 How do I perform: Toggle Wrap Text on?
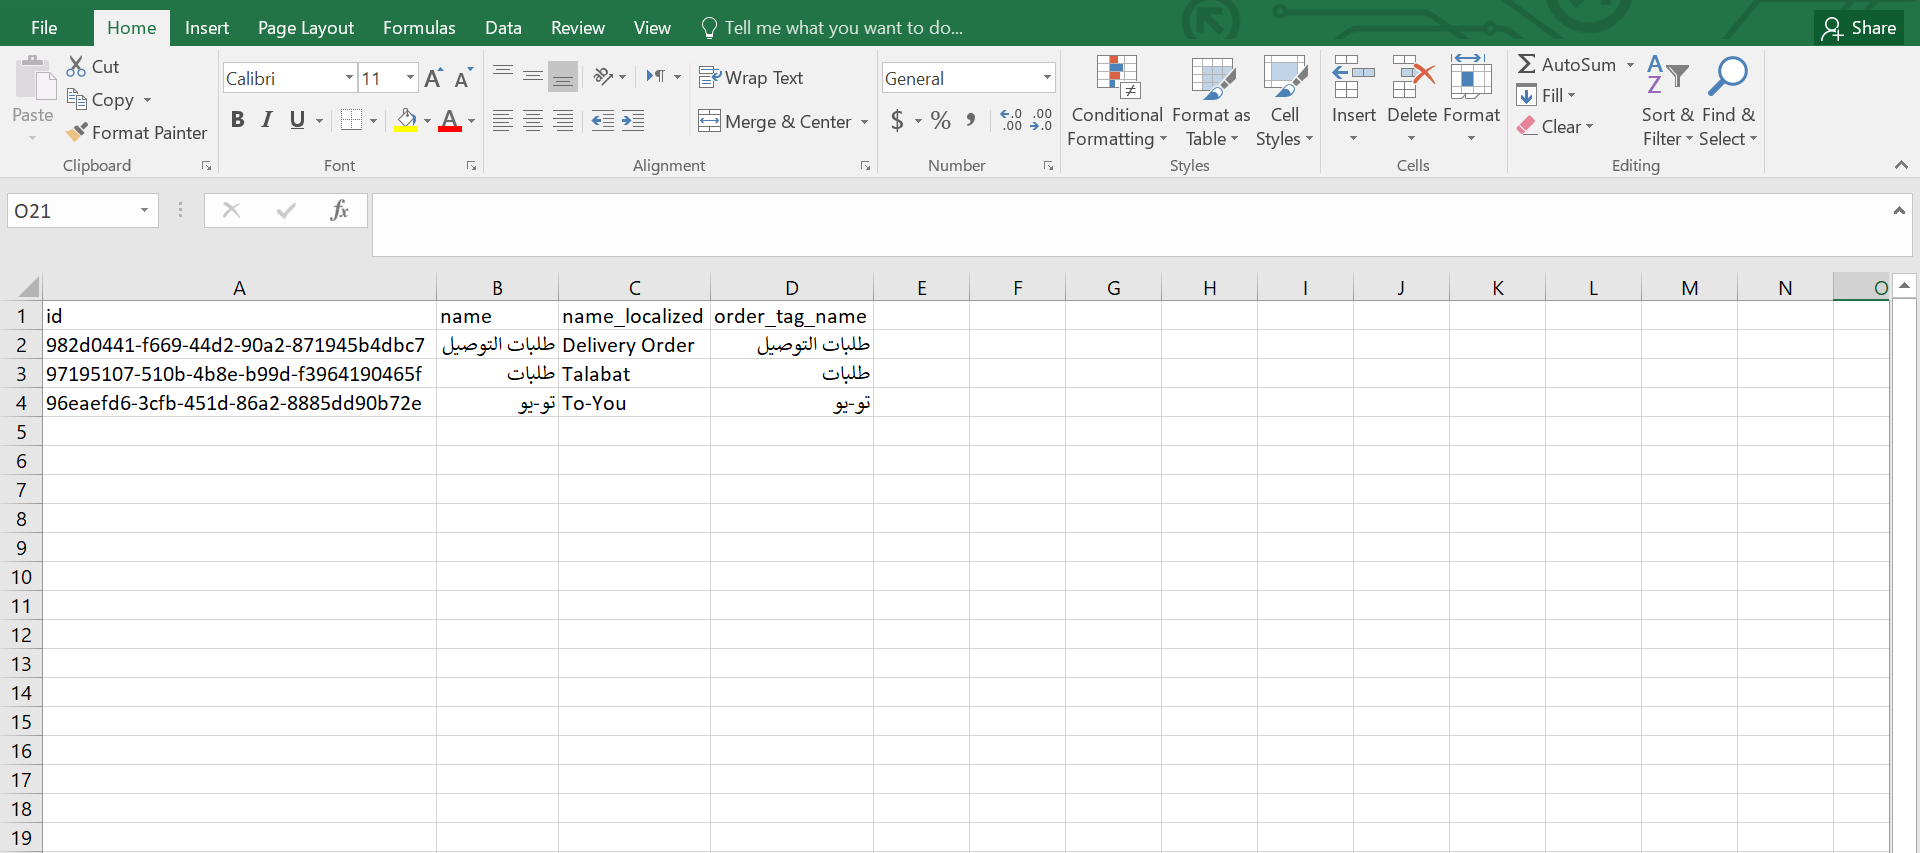click(x=751, y=77)
